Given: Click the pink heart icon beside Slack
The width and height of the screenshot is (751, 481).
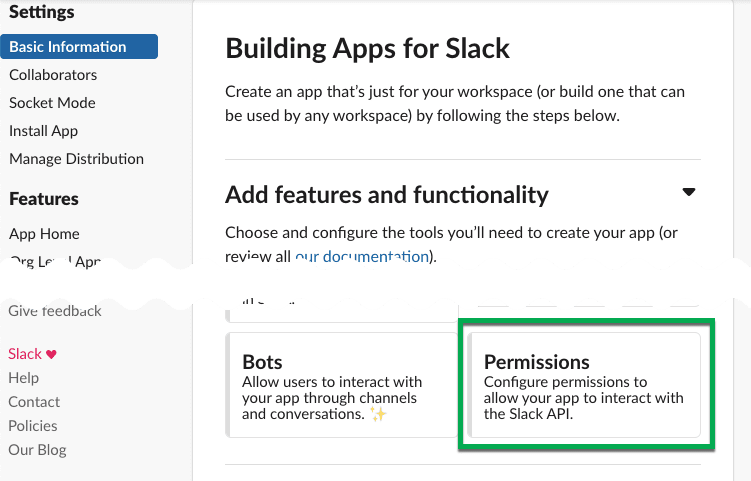Looking at the screenshot, I should [51, 355].
